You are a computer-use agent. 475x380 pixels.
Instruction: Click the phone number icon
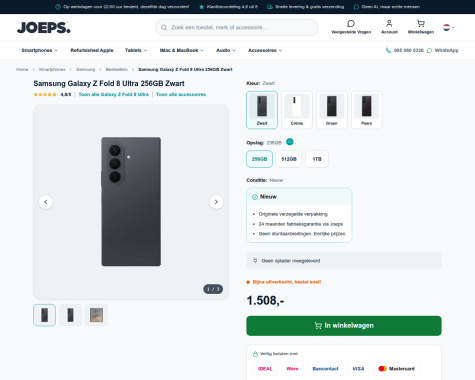(x=388, y=50)
